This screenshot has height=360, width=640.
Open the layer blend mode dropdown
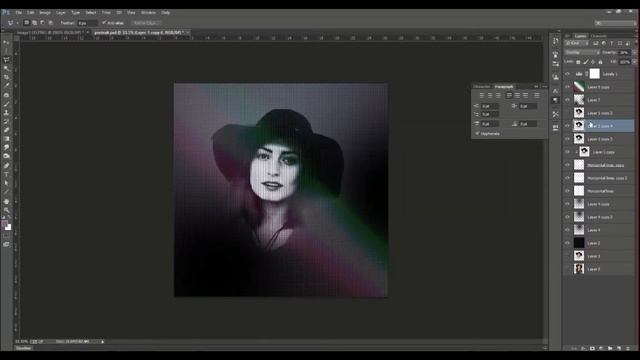[x=582, y=53]
